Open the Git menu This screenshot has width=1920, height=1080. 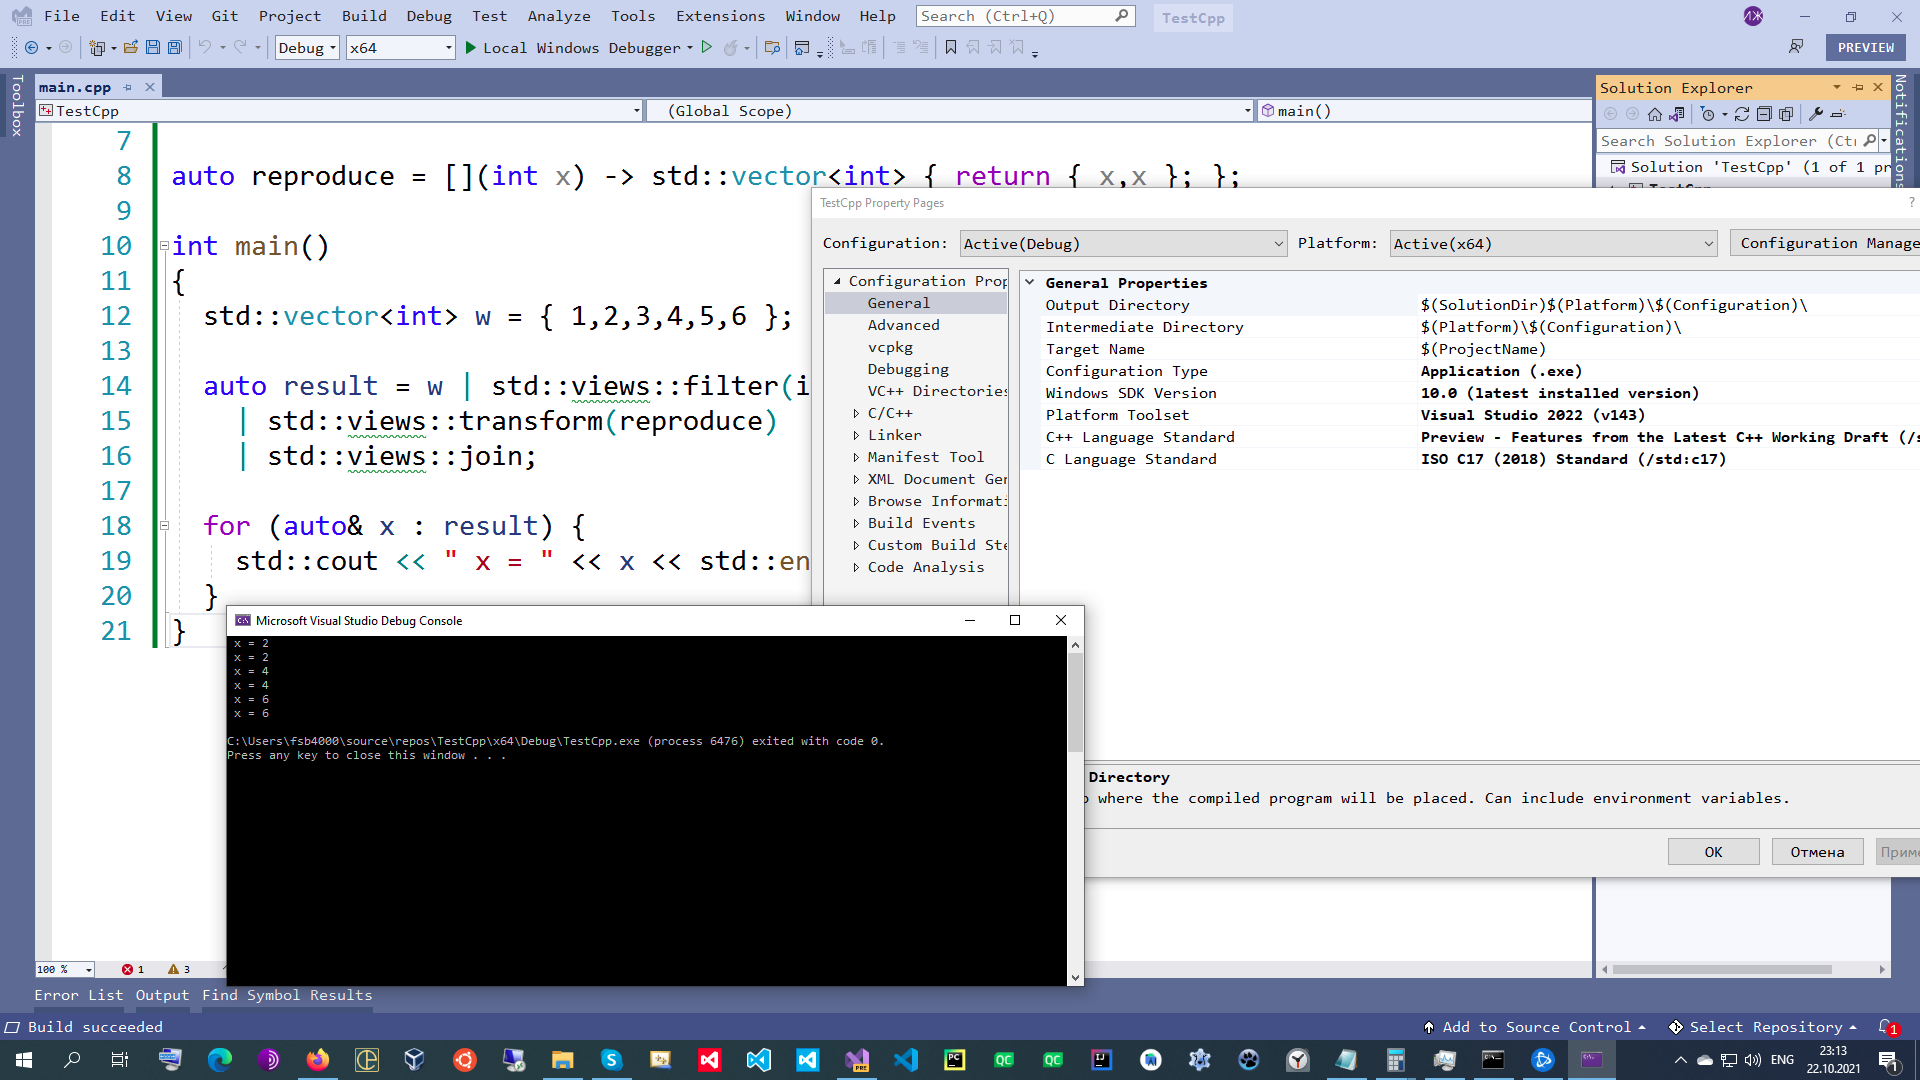(x=224, y=15)
